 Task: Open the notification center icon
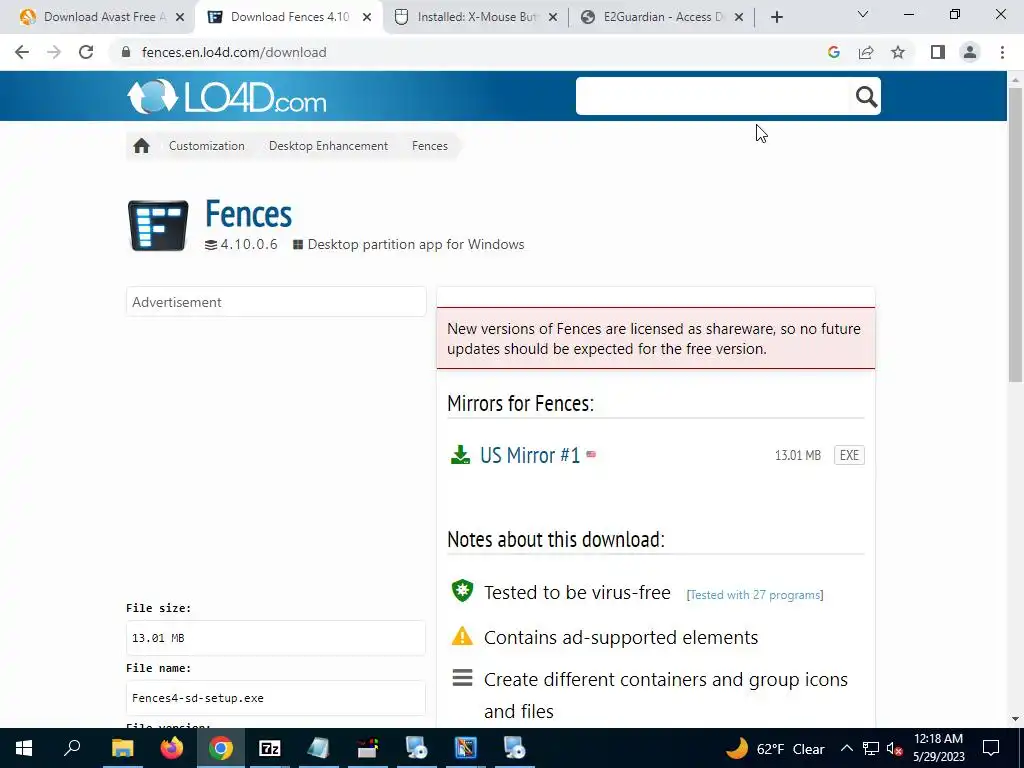tap(991, 748)
